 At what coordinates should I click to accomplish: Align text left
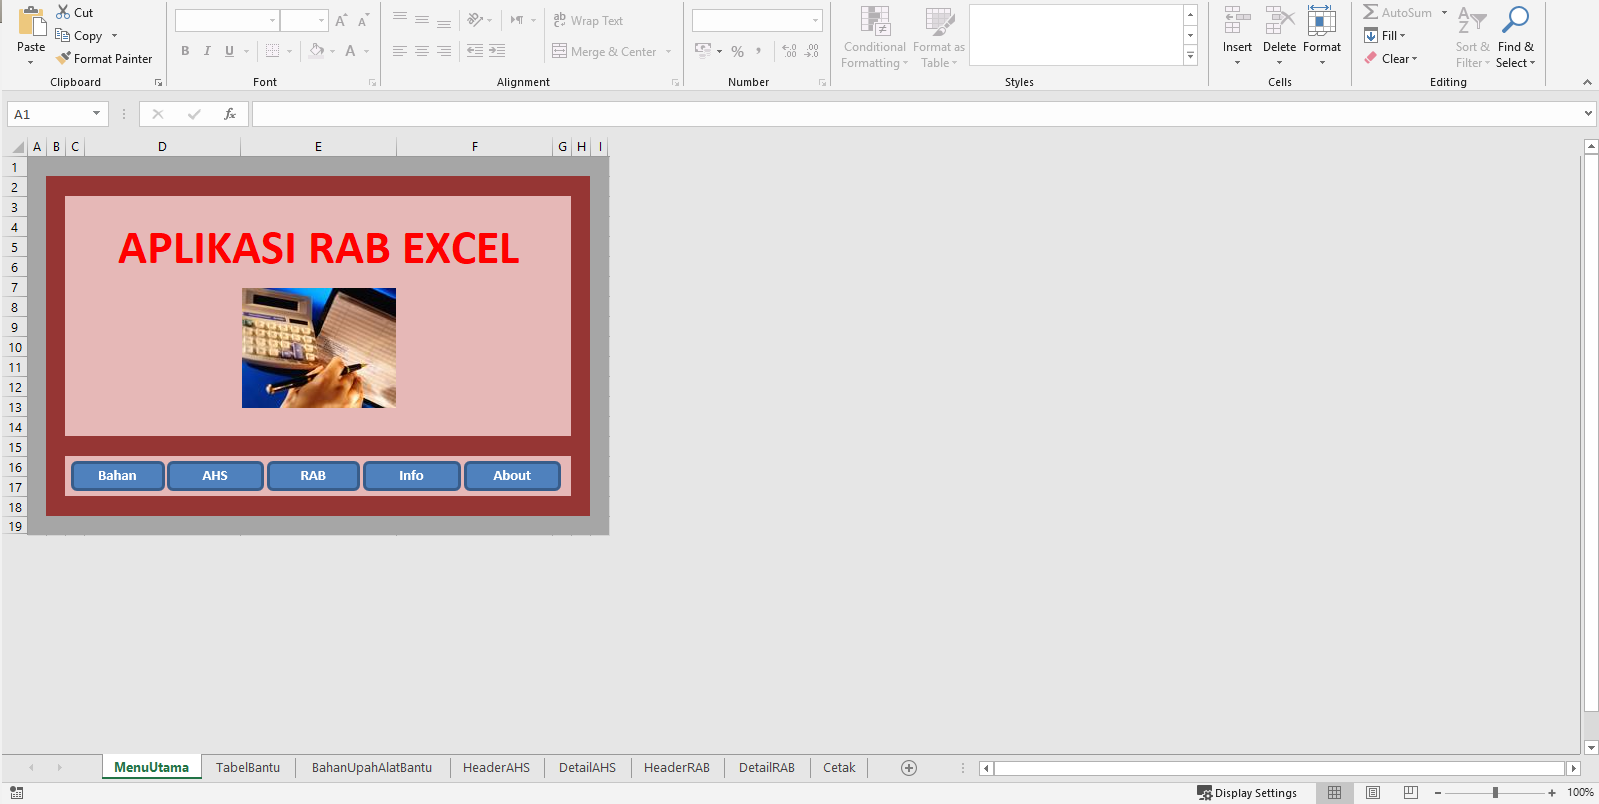[x=400, y=51]
